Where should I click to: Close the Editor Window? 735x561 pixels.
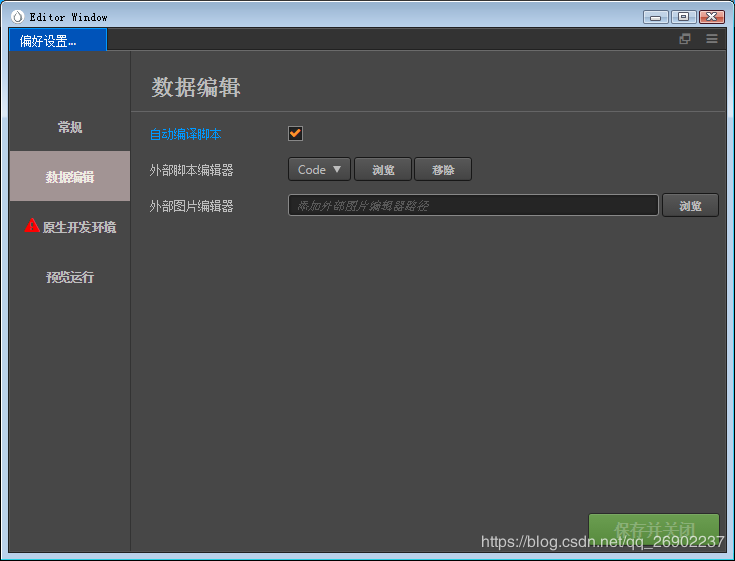click(x=712, y=17)
